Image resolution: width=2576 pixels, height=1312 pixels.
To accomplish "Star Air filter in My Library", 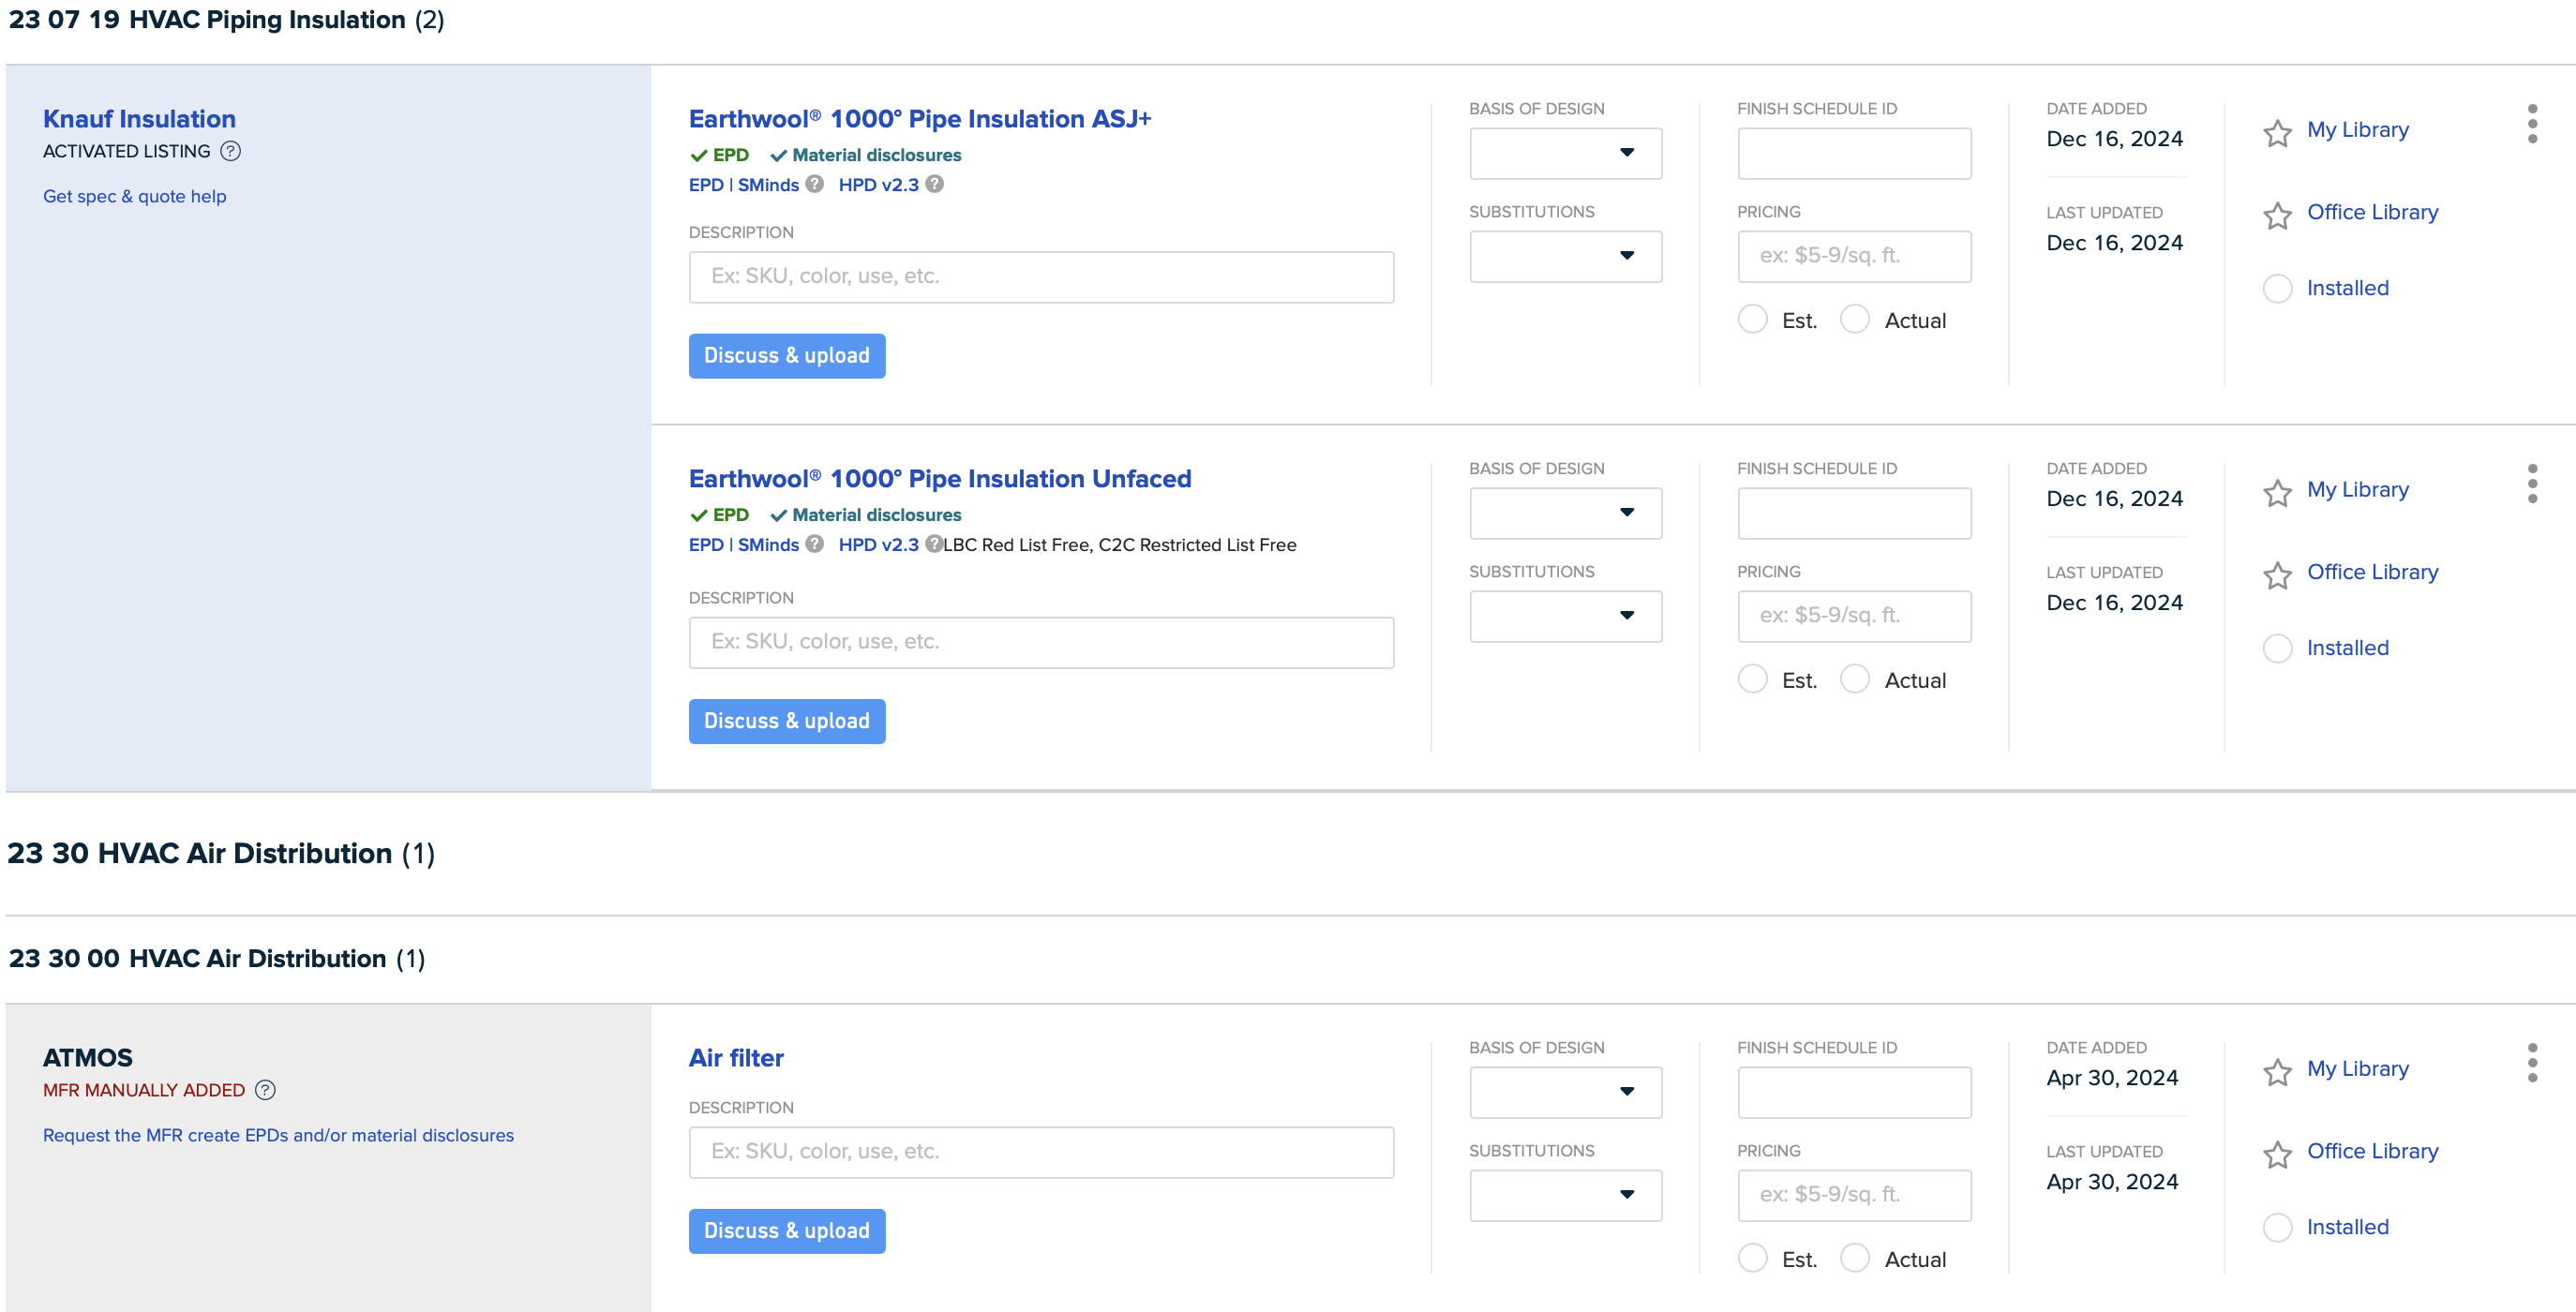I will click(2277, 1072).
